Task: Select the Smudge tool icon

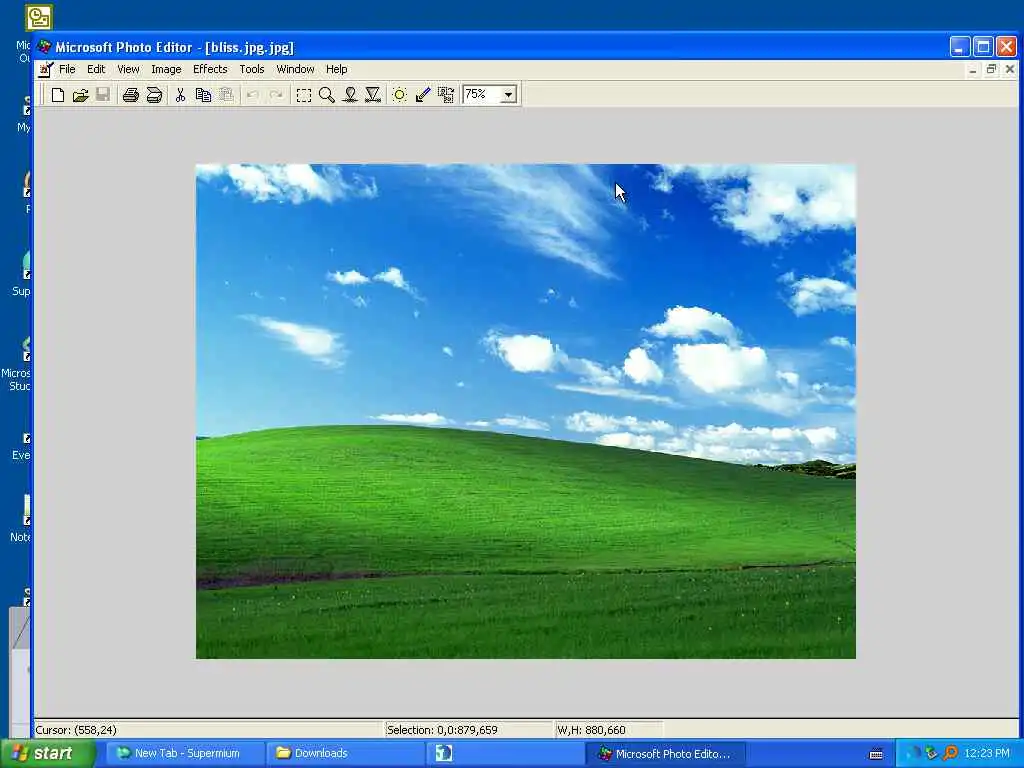Action: [350, 95]
